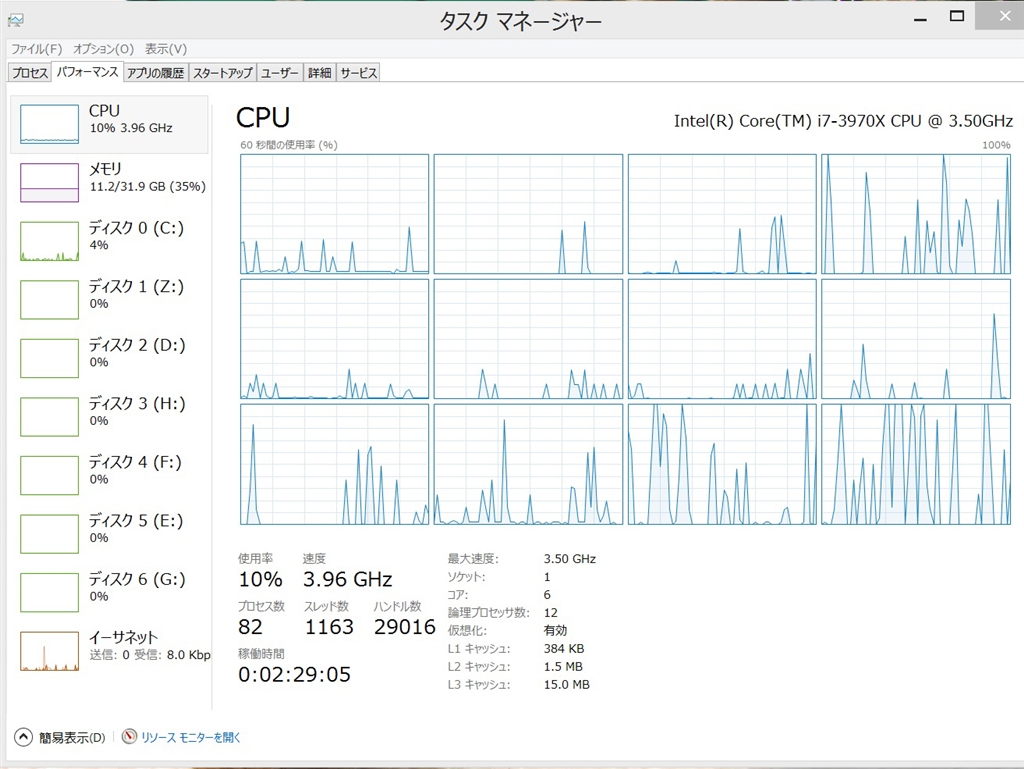Switch to the Startup (スタートアップ) tab
The height and width of the screenshot is (769, 1024).
223,73
